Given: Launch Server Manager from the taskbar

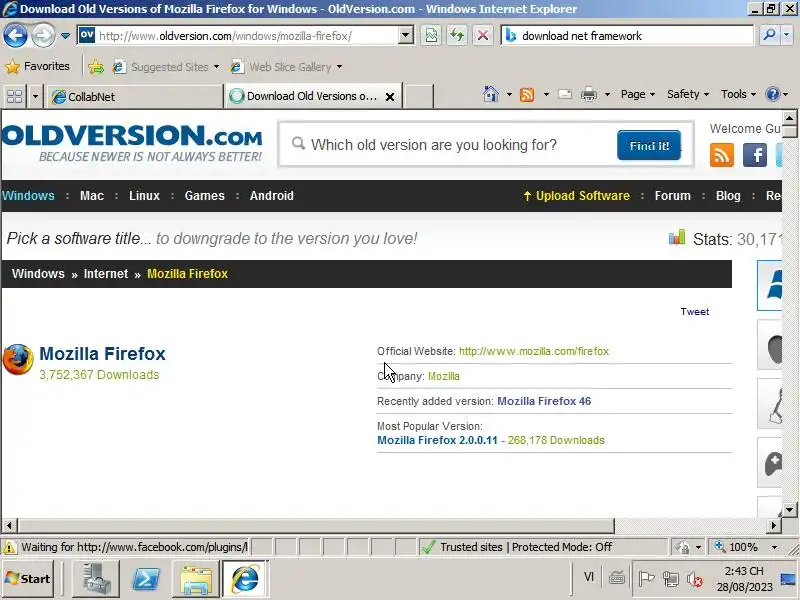Looking at the screenshot, I should tap(96, 579).
